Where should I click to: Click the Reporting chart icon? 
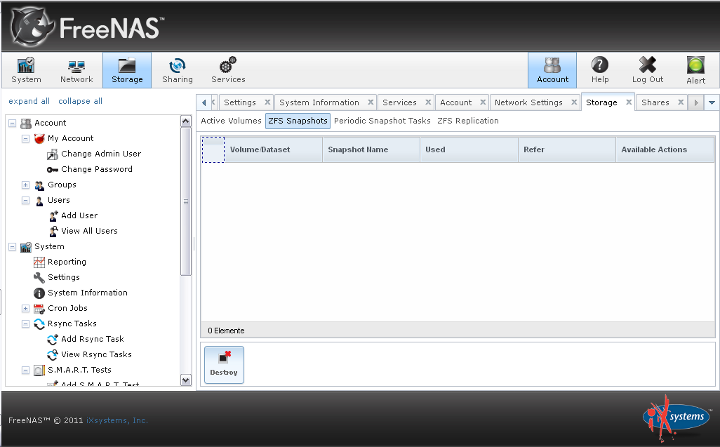pos(39,262)
